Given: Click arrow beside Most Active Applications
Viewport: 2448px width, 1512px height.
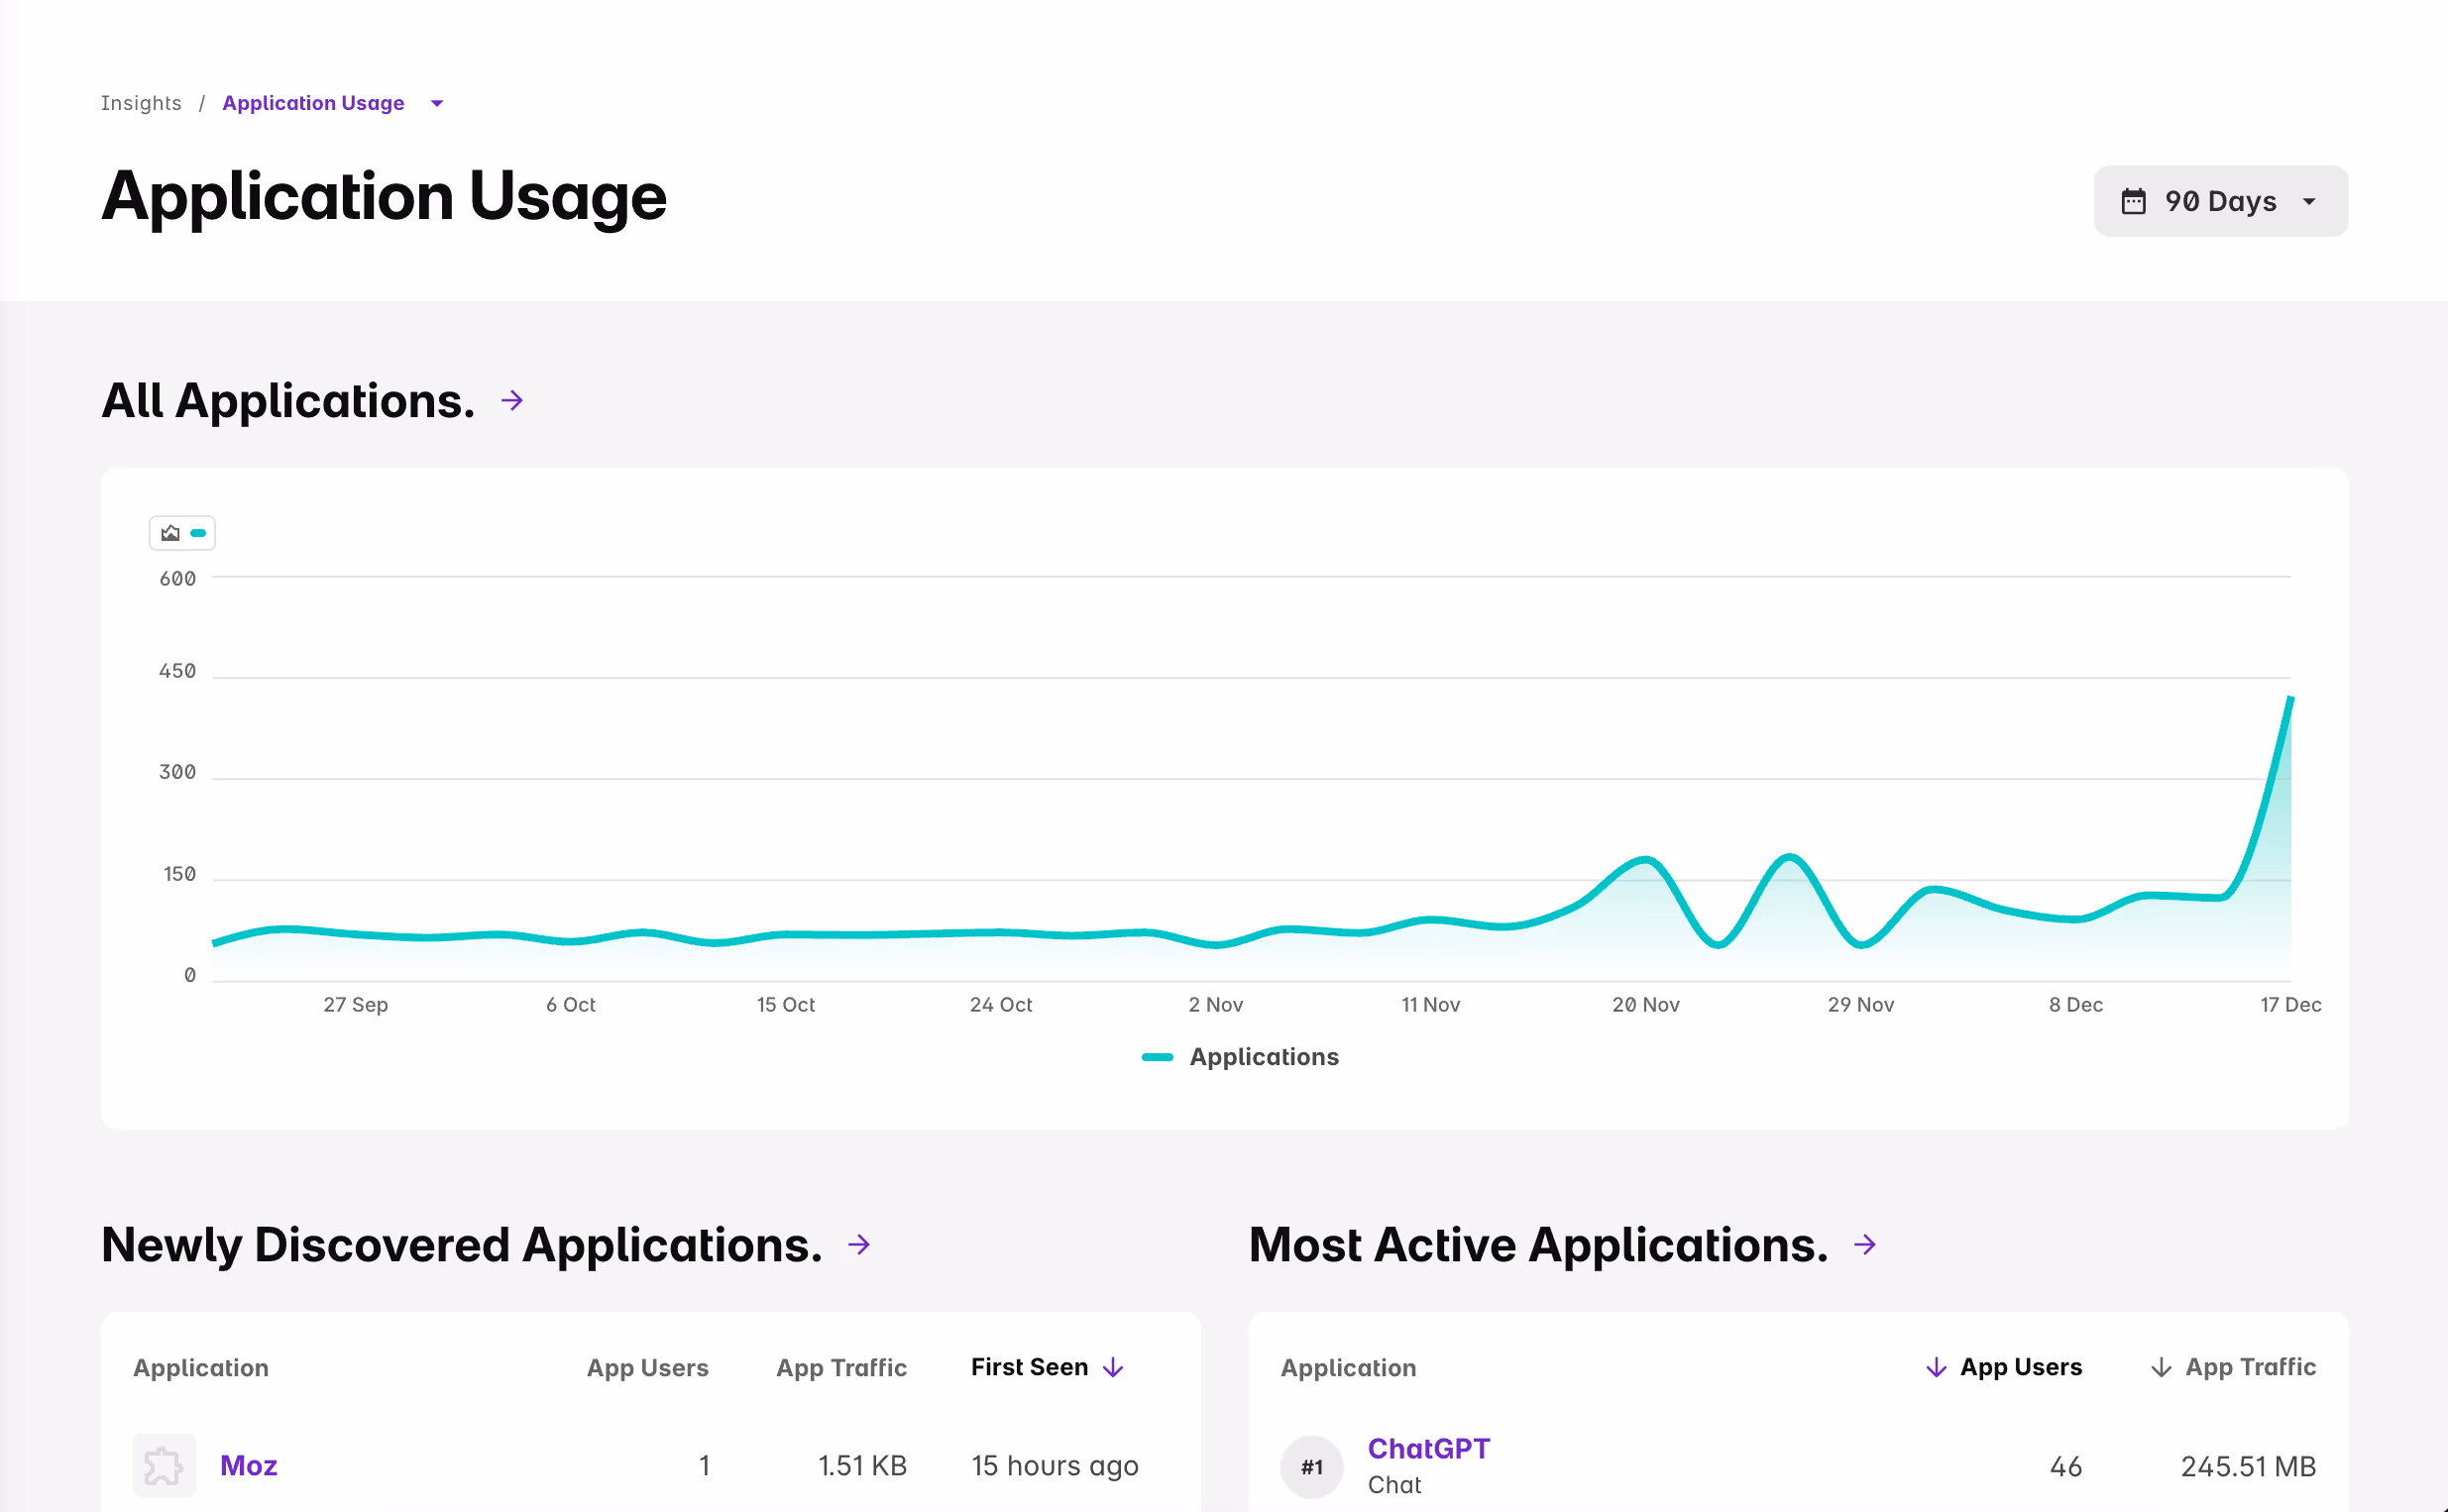Looking at the screenshot, I should (1865, 1245).
